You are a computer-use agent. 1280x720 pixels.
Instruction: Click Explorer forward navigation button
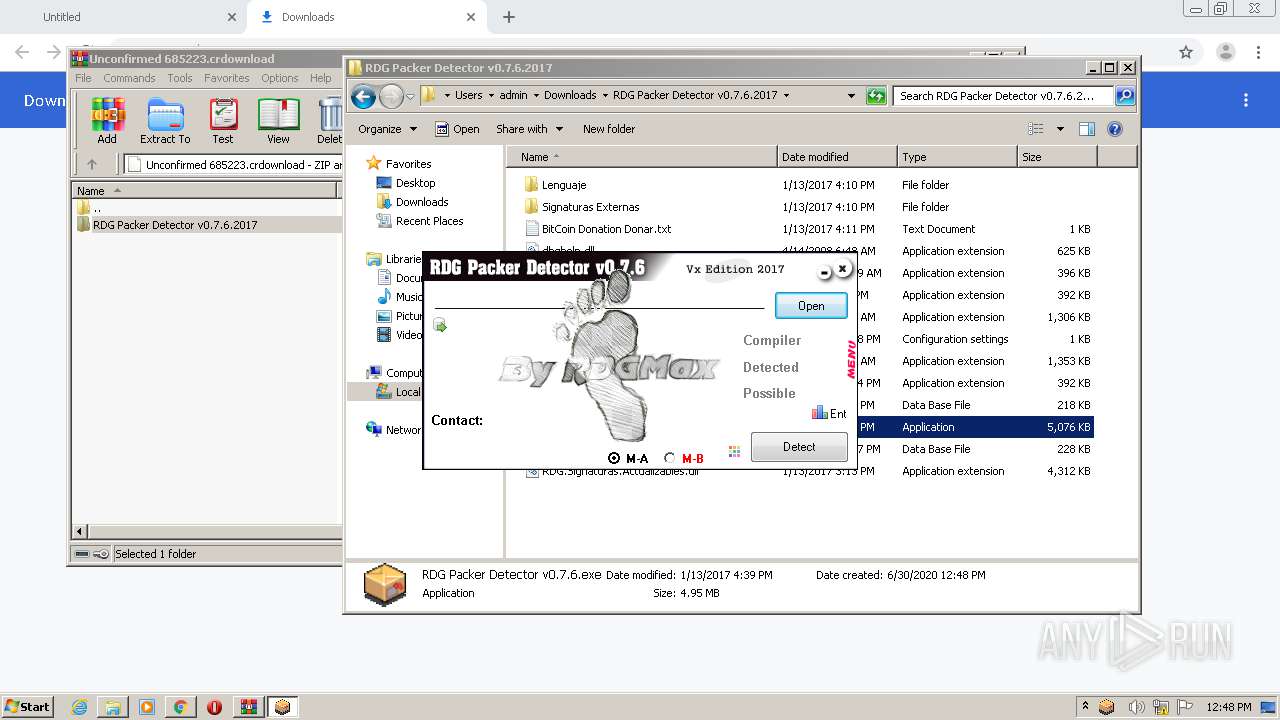pyautogui.click(x=391, y=96)
